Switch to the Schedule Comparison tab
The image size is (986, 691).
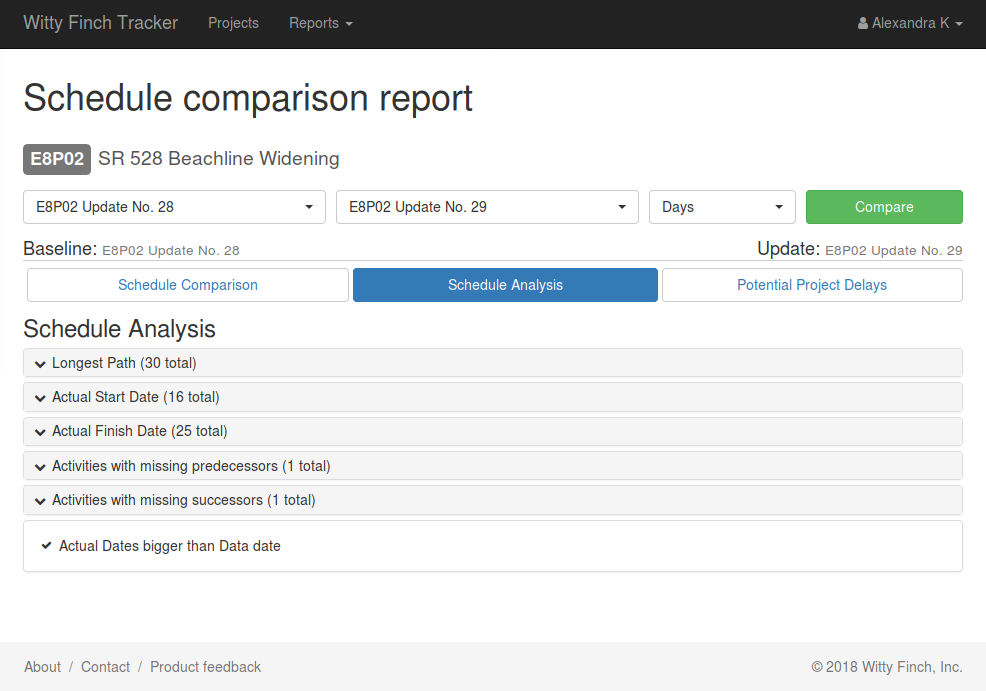pos(187,284)
